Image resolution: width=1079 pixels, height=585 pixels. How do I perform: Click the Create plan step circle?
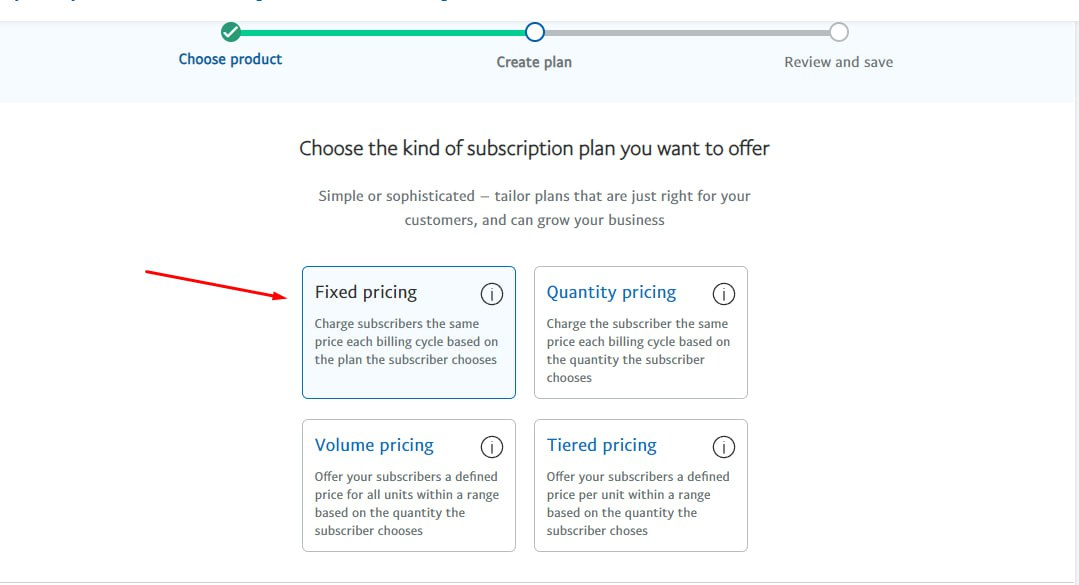[535, 32]
